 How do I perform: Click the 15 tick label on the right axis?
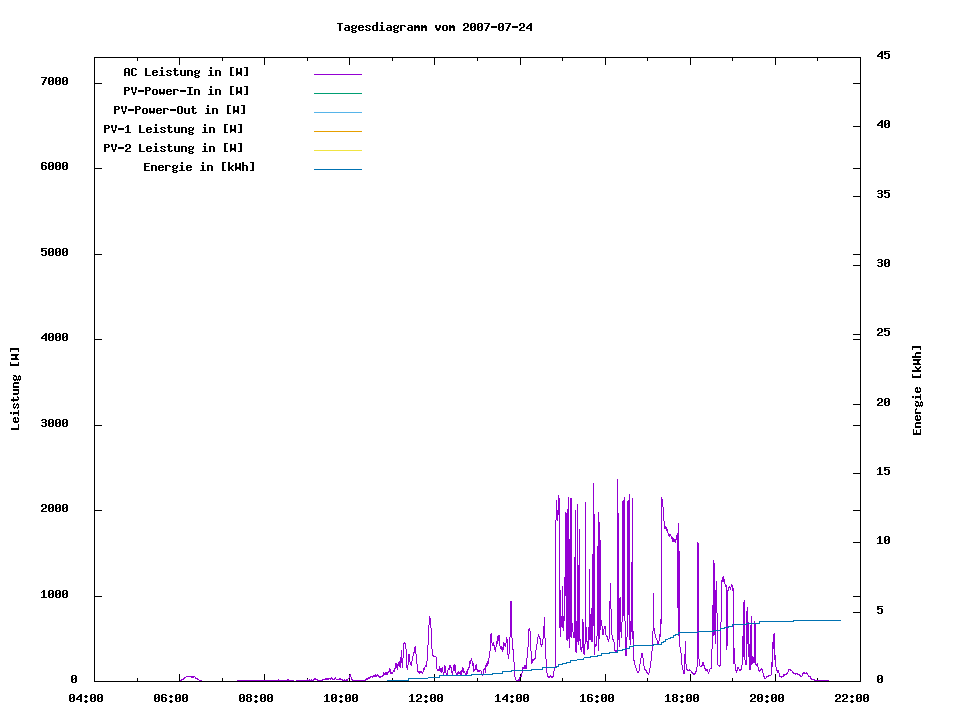click(883, 472)
